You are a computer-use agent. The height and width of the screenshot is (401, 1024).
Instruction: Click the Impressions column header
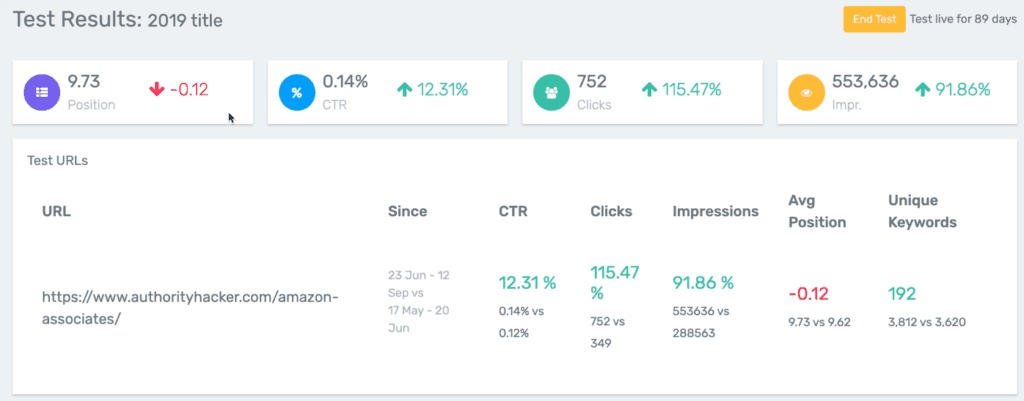coord(715,211)
